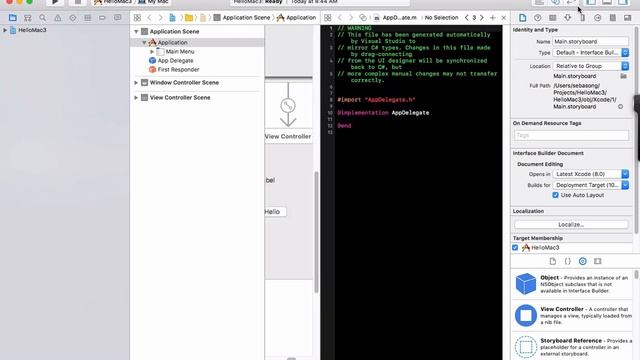This screenshot has width=640, height=360.
Task: Open the 'Builds for' deployment target dropdown
Action: tap(591, 185)
